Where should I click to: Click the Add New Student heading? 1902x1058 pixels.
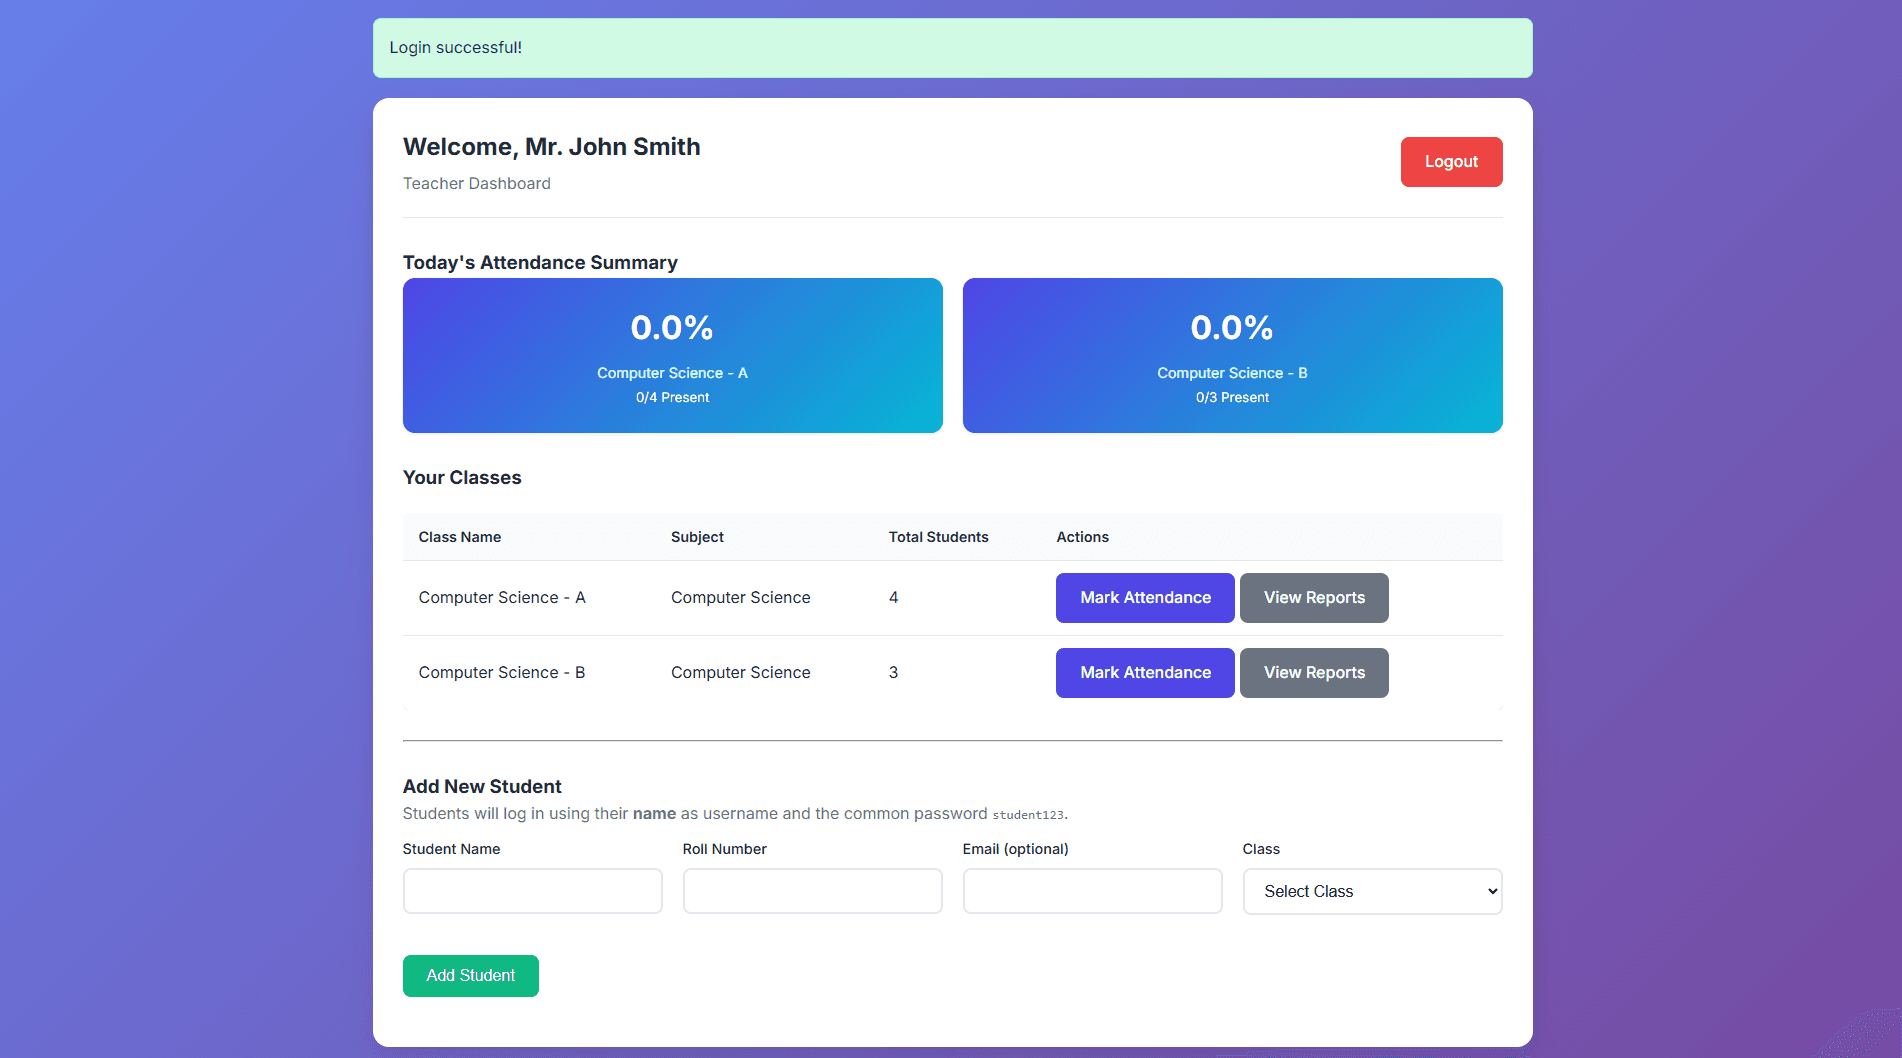pos(482,787)
